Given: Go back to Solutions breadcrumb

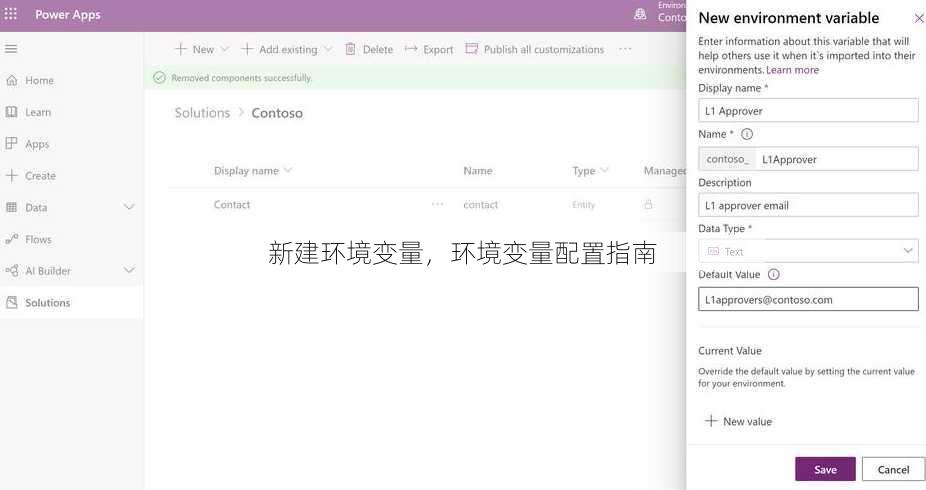Looking at the screenshot, I should click(202, 113).
